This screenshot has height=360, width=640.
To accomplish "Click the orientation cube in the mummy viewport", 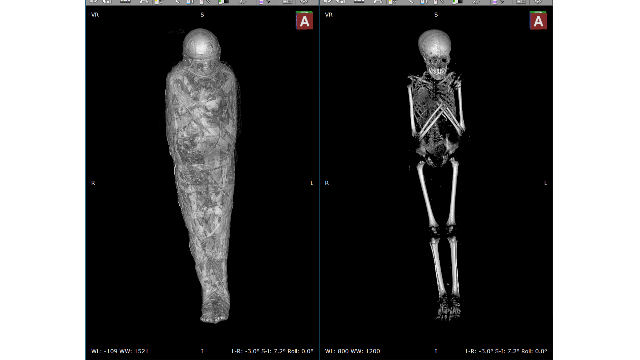I will pyautogui.click(x=304, y=20).
